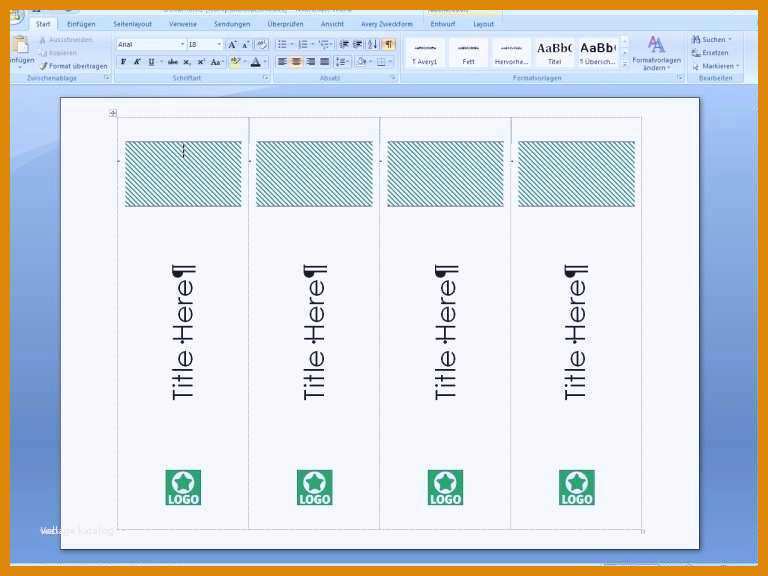Shrink font size with the smaller A icon

[x=246, y=45]
